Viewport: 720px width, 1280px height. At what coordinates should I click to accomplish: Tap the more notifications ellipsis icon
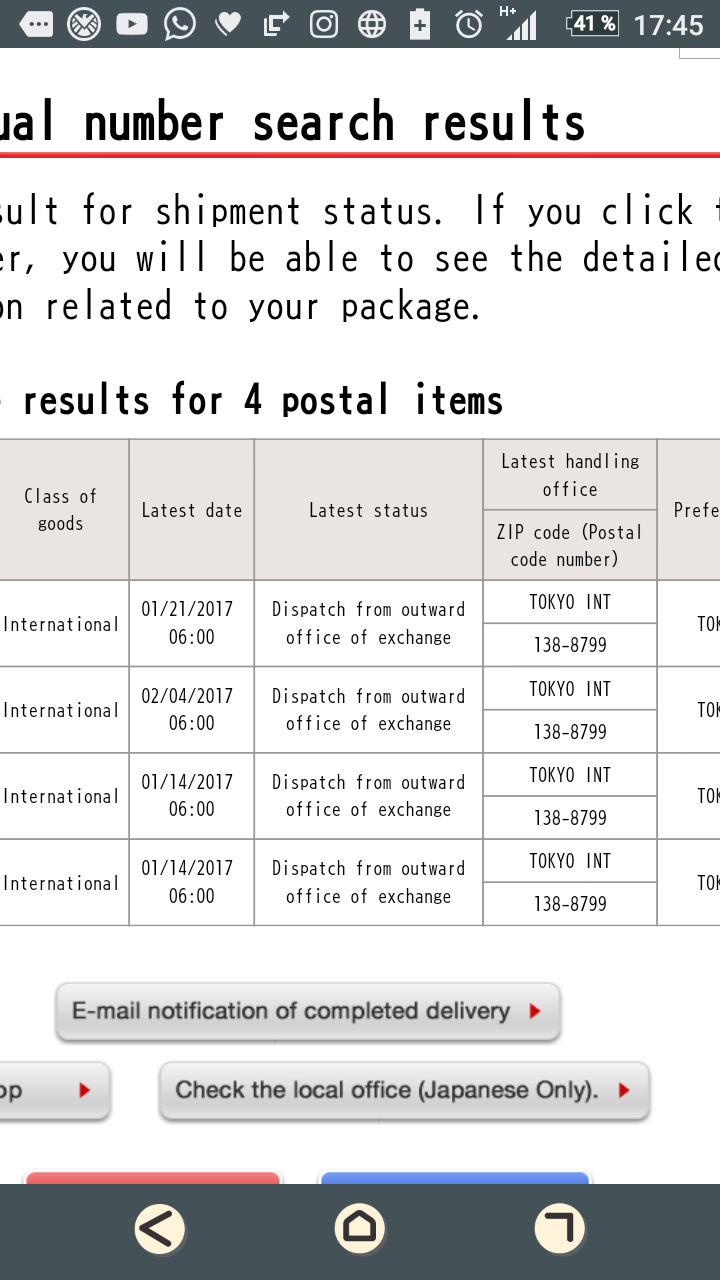(36, 24)
